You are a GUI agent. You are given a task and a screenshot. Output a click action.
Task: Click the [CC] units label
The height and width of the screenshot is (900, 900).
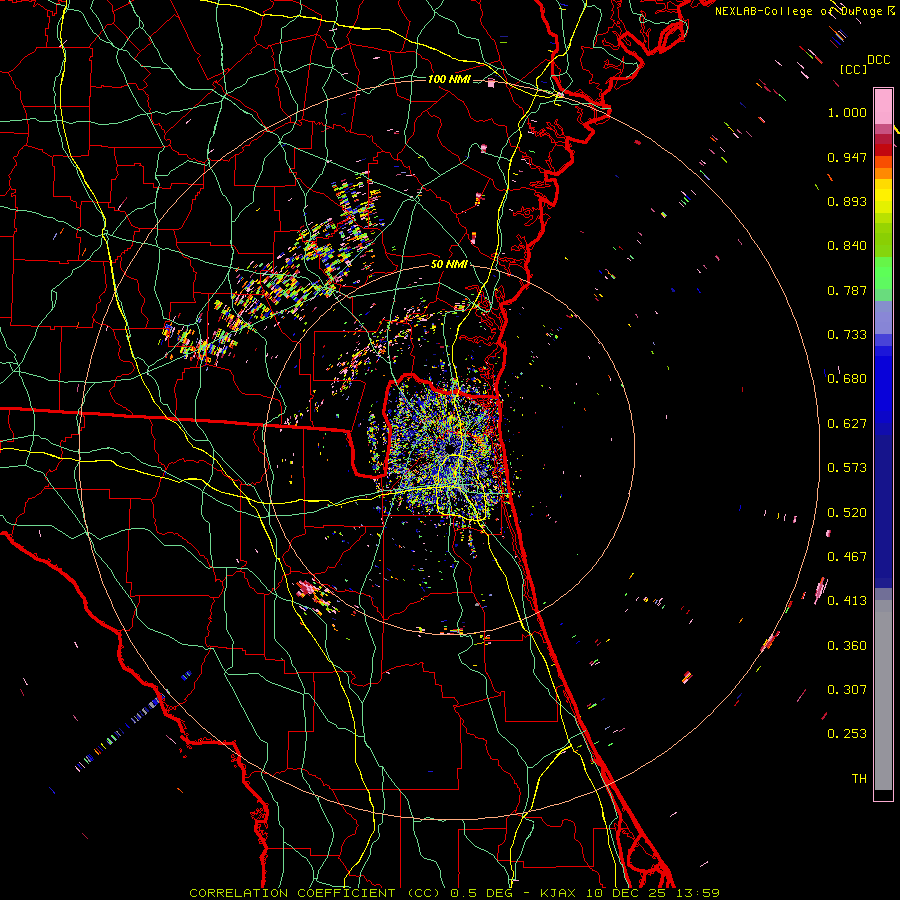(853, 69)
